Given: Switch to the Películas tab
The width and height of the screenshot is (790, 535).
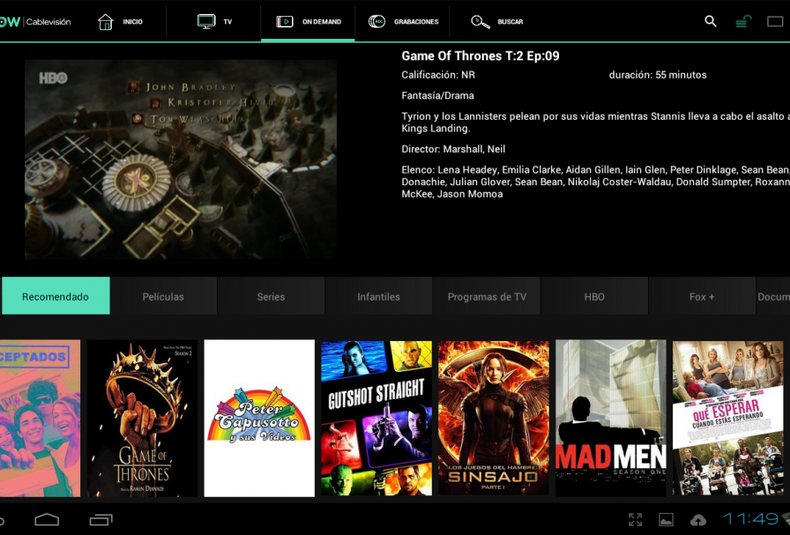Looking at the screenshot, I should [163, 296].
